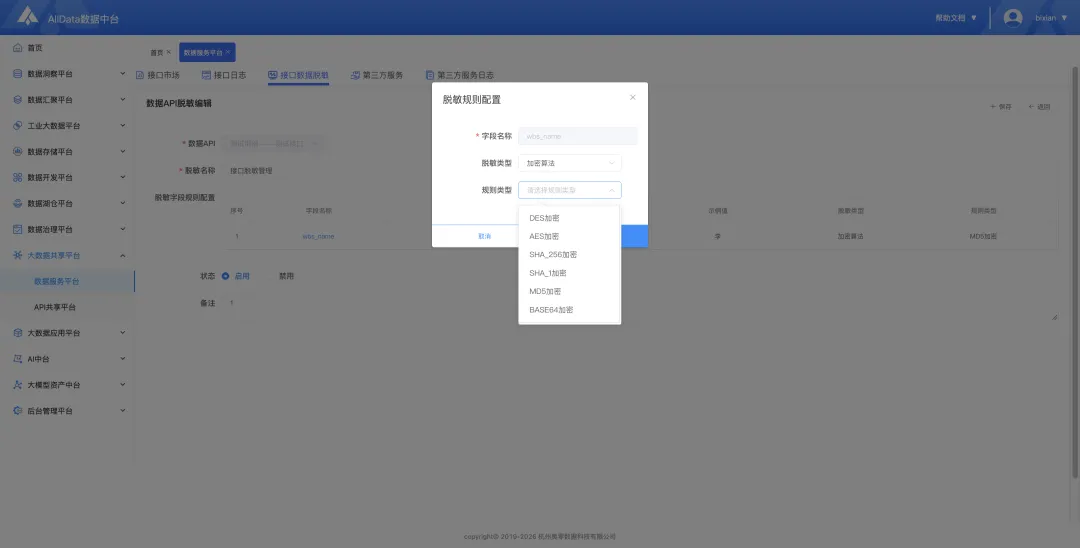Choose SHA_256加密 from the rule list
This screenshot has height=548, width=1080.
[570, 255]
